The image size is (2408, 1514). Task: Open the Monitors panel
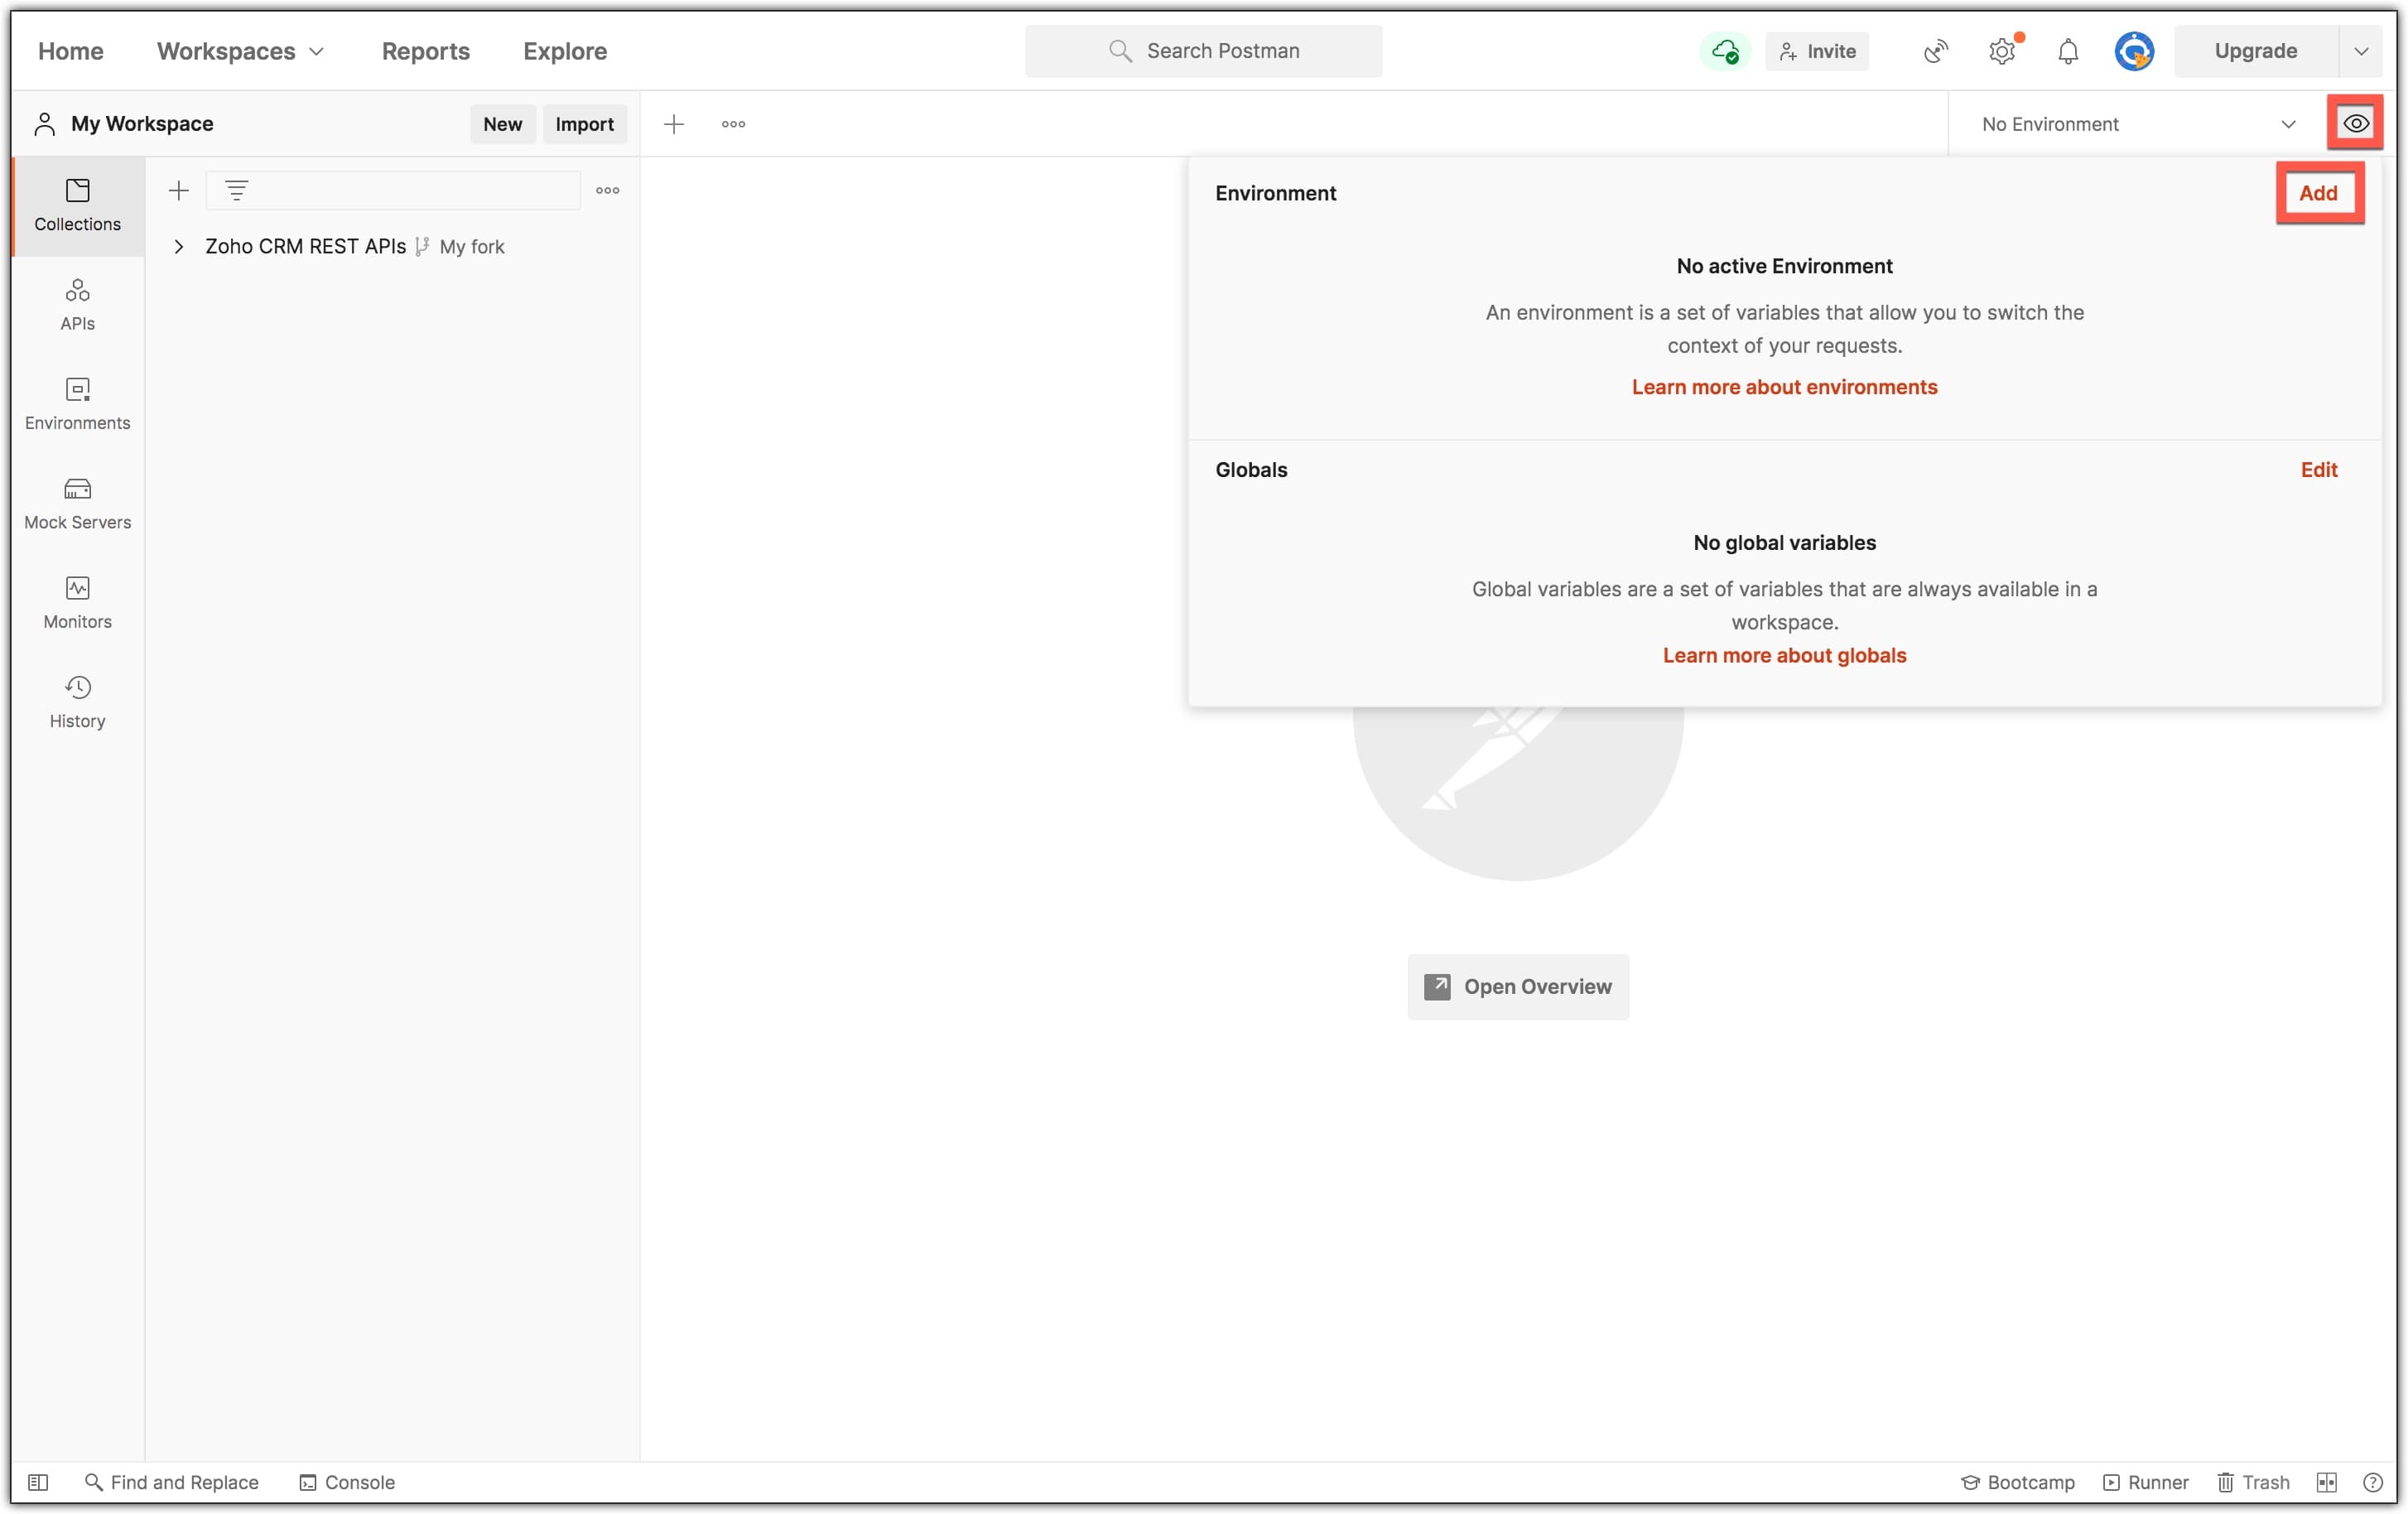click(x=77, y=601)
